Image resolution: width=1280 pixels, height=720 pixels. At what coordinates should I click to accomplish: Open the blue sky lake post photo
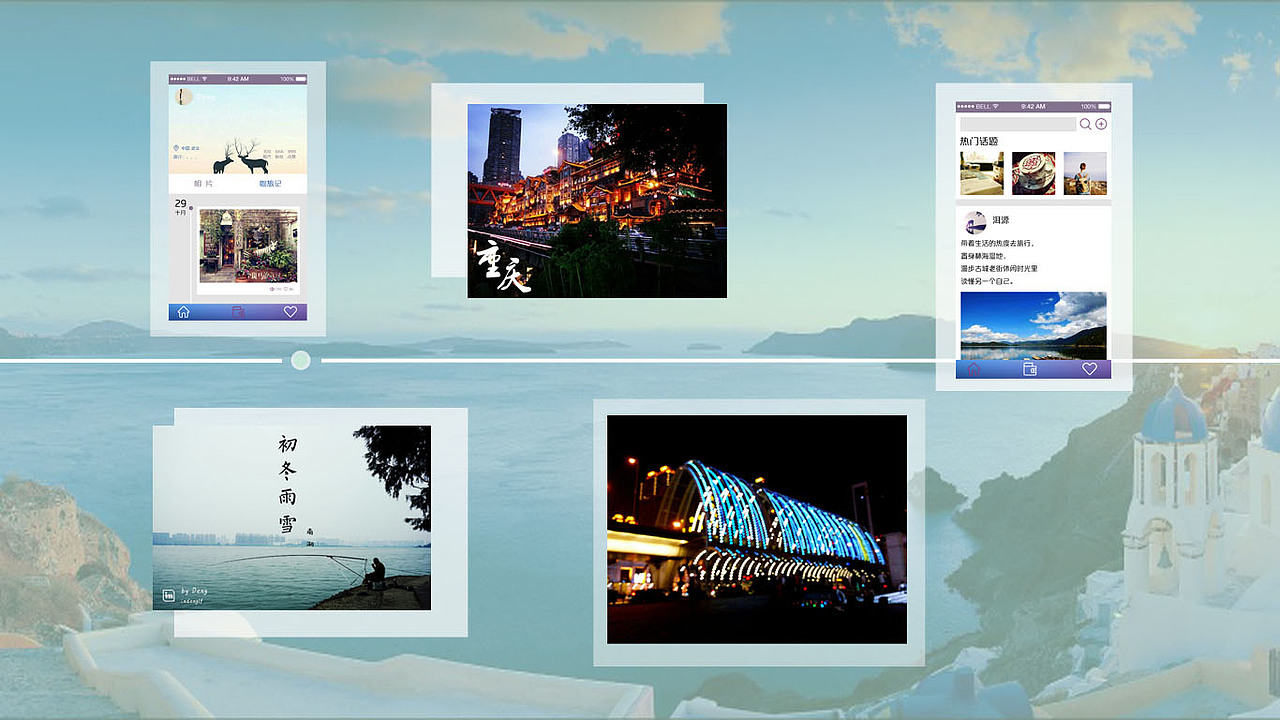click(x=1033, y=325)
